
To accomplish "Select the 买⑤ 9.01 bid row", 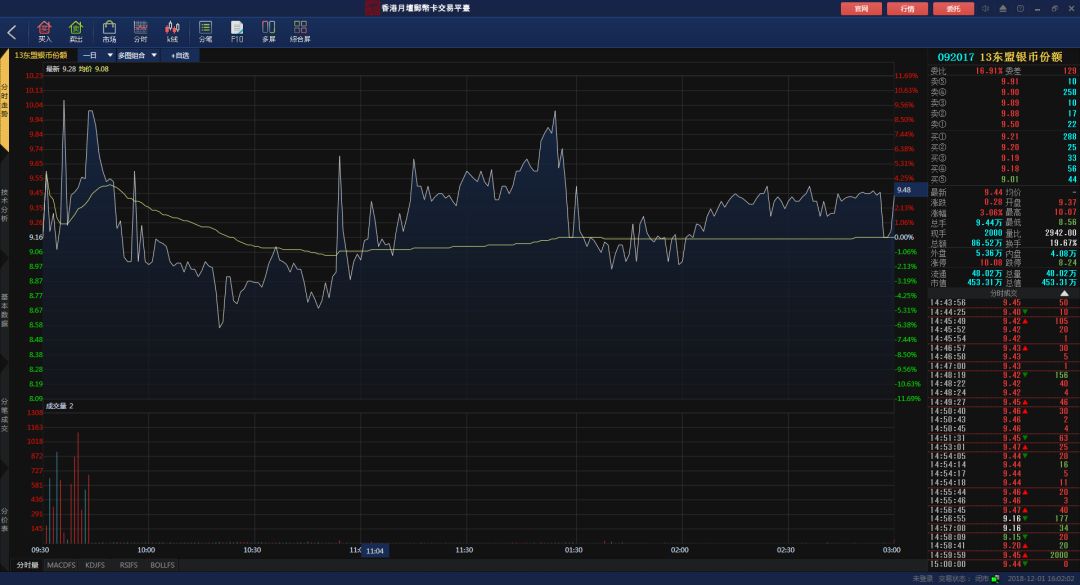I will click(1003, 179).
